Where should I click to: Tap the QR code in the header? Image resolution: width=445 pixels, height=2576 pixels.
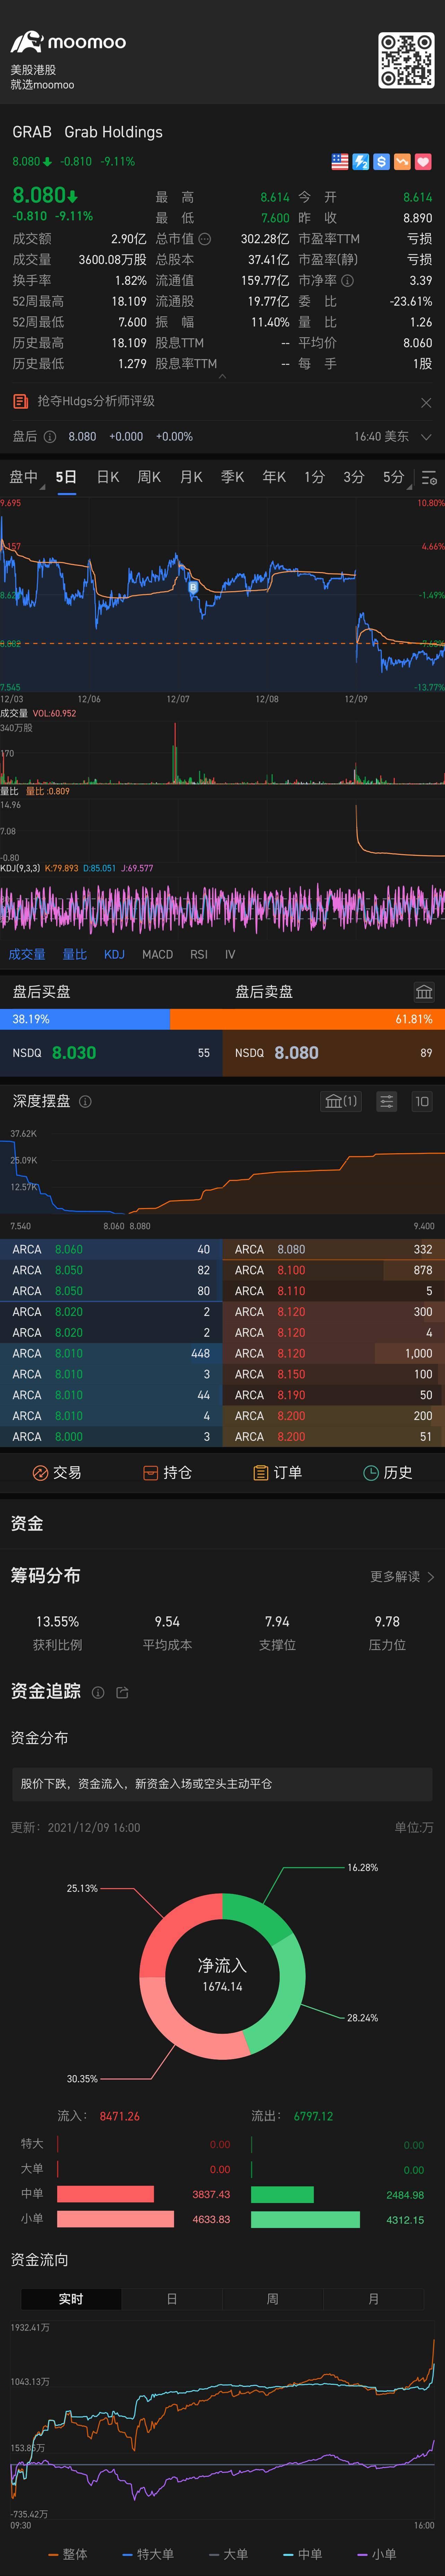coord(405,60)
